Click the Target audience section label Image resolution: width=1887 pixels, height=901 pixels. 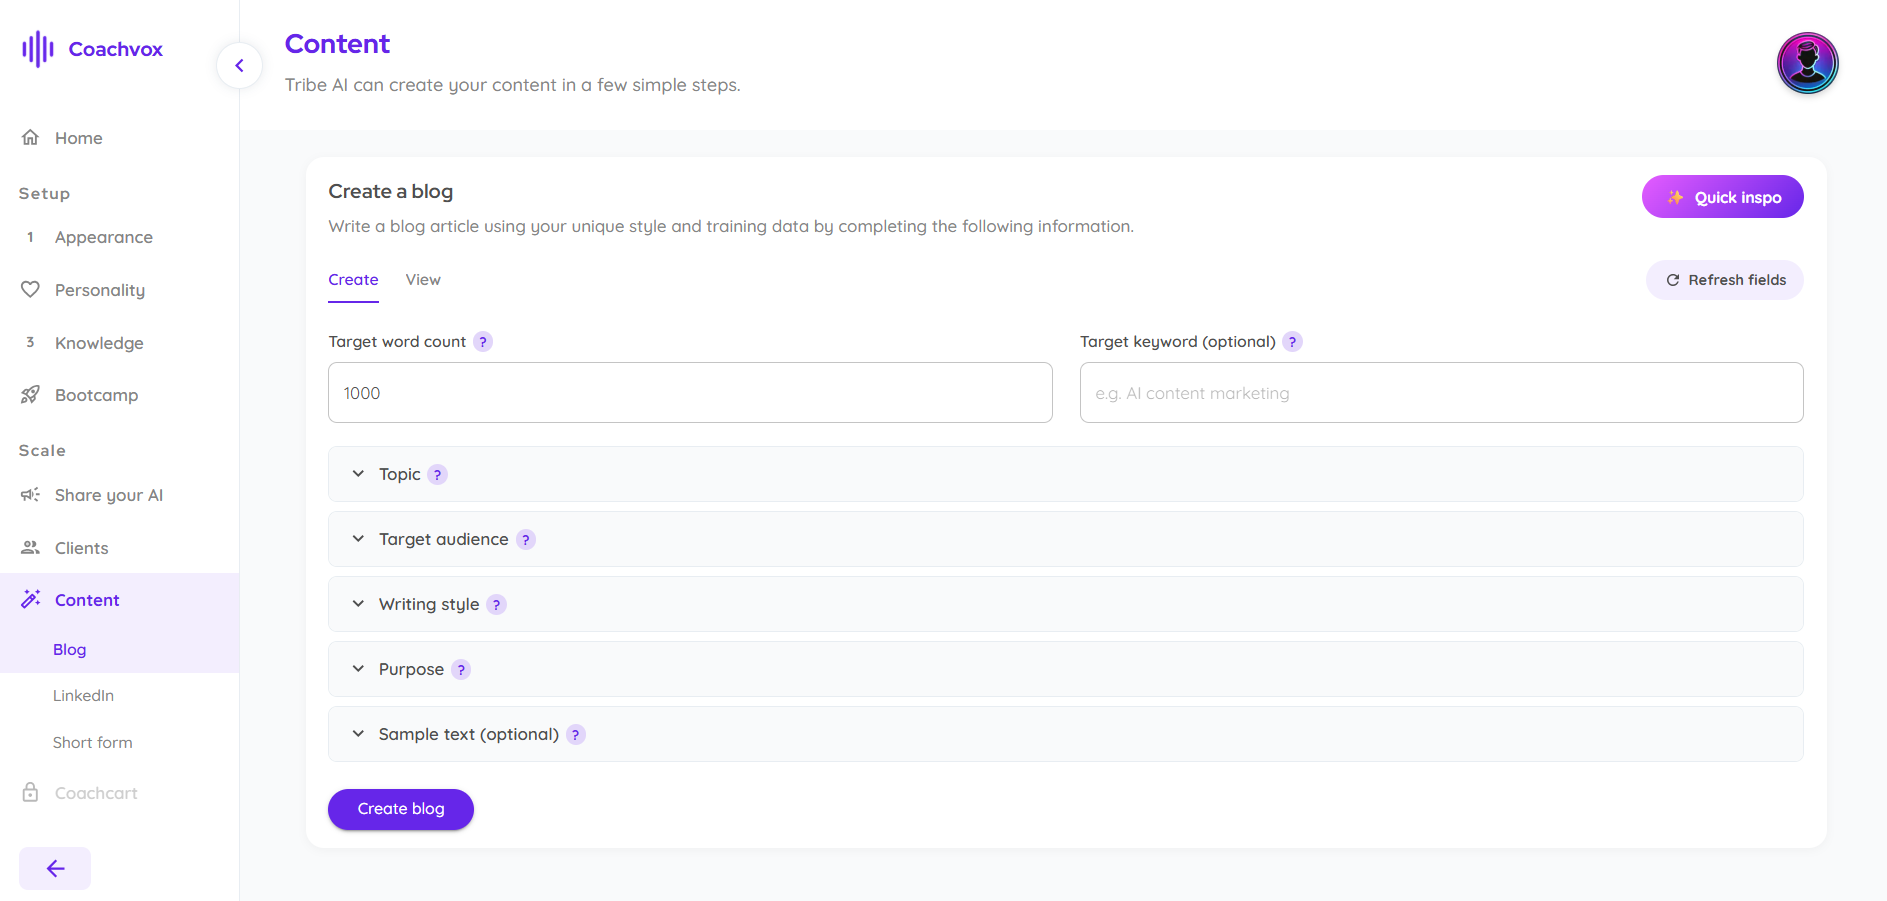443,539
